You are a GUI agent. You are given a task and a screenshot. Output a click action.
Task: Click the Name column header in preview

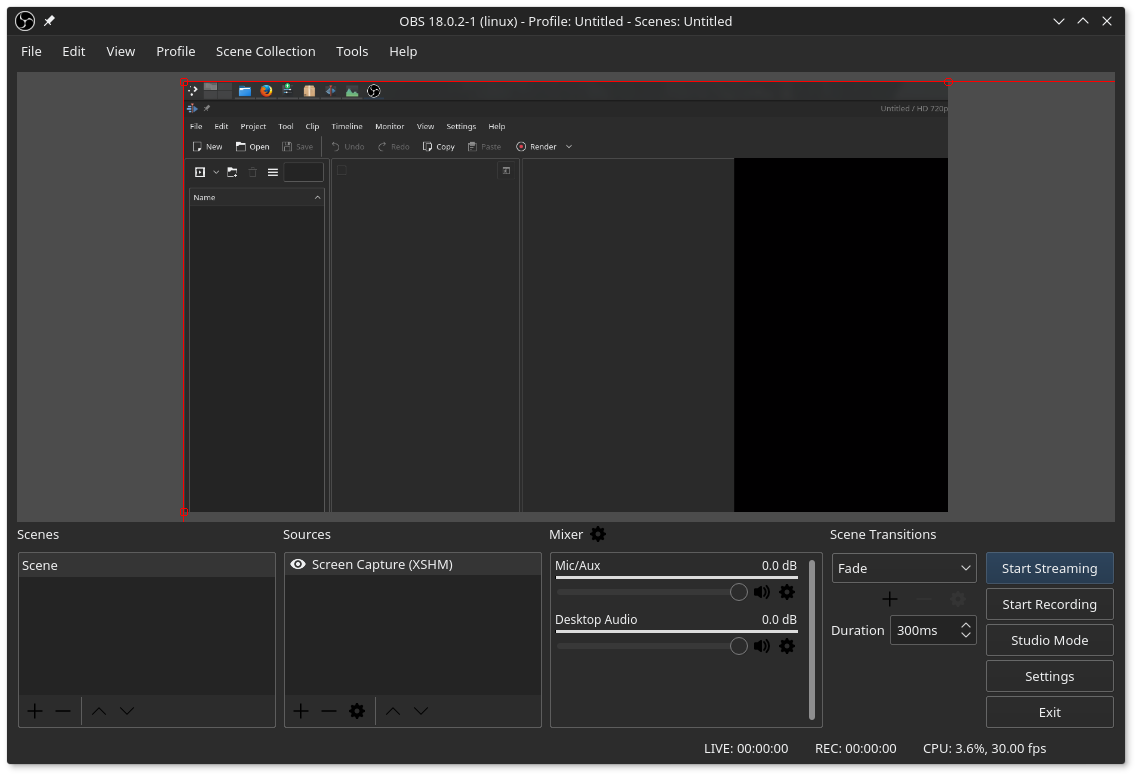tap(256, 197)
